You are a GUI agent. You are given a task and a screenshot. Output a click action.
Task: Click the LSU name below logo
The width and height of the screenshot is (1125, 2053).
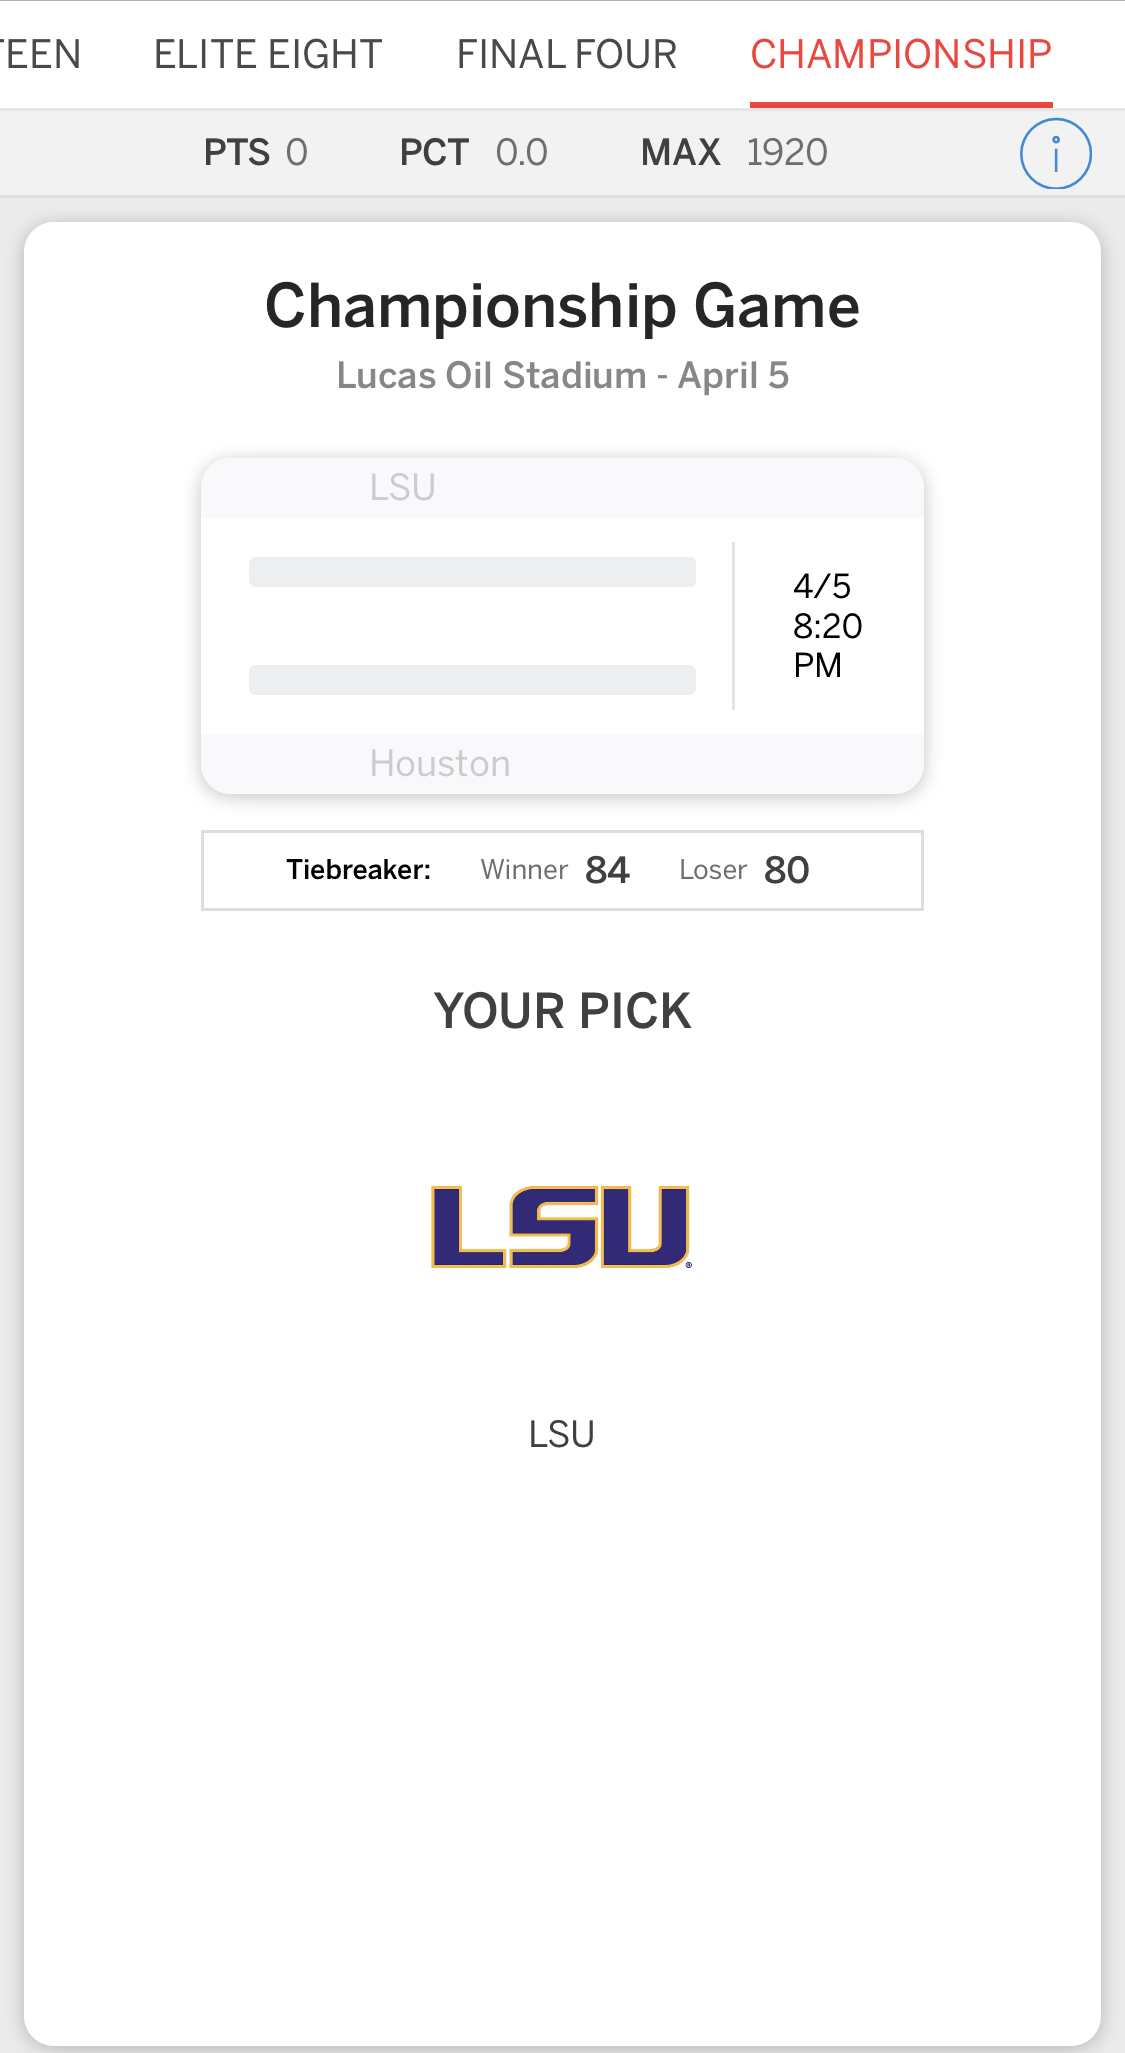(561, 1434)
